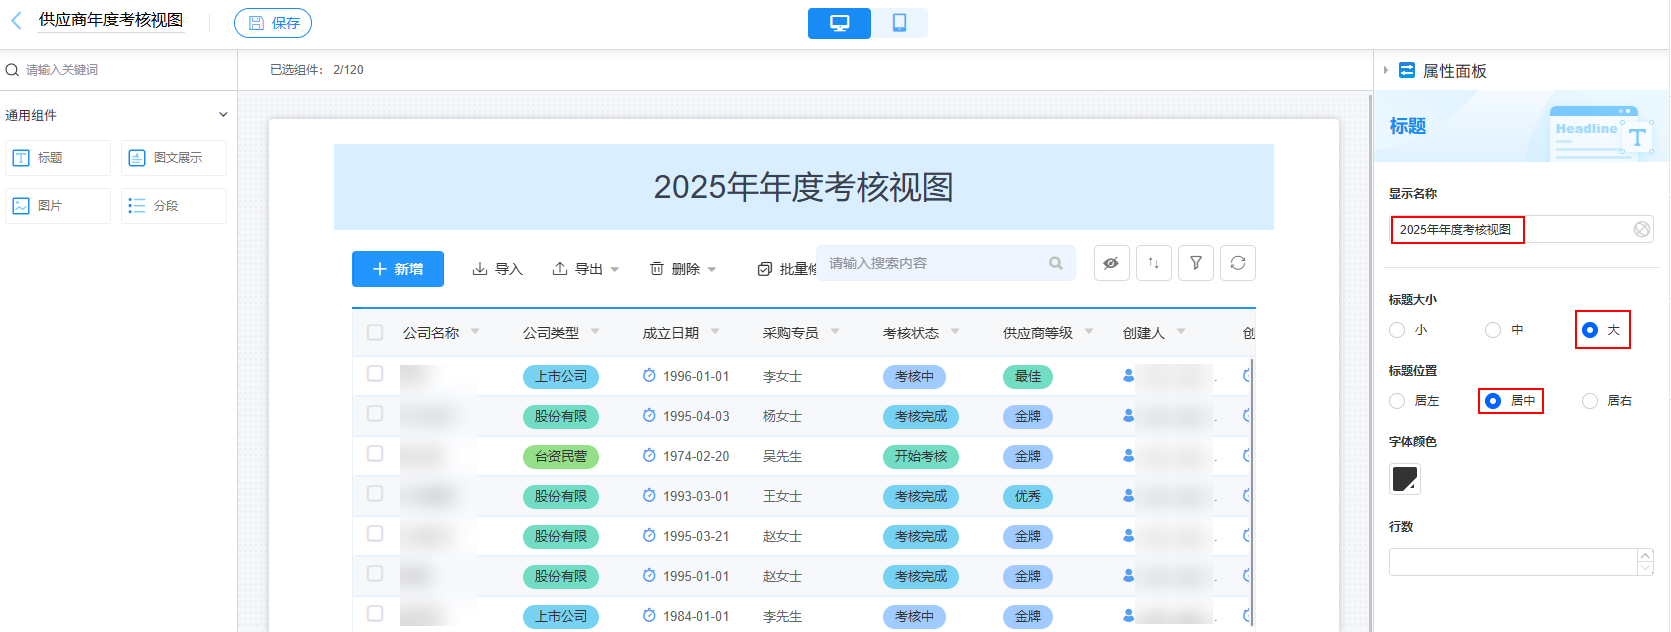
Task: Open the 删除 dropdown
Action: [x=683, y=269]
